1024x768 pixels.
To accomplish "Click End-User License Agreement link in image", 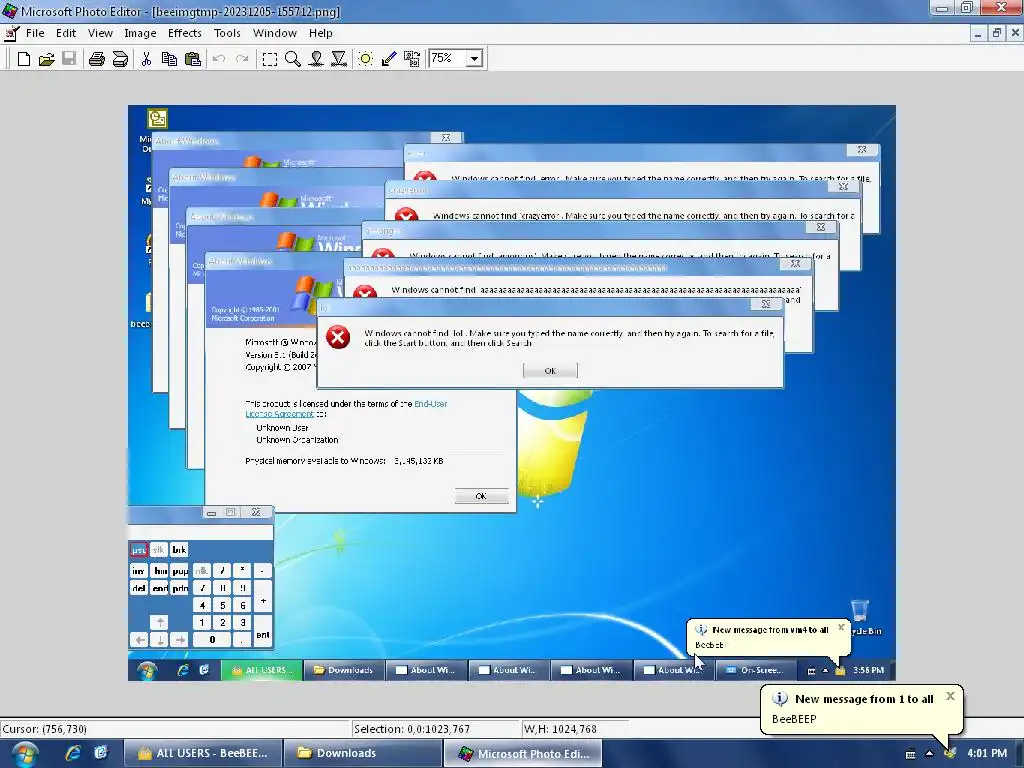I will point(346,409).
